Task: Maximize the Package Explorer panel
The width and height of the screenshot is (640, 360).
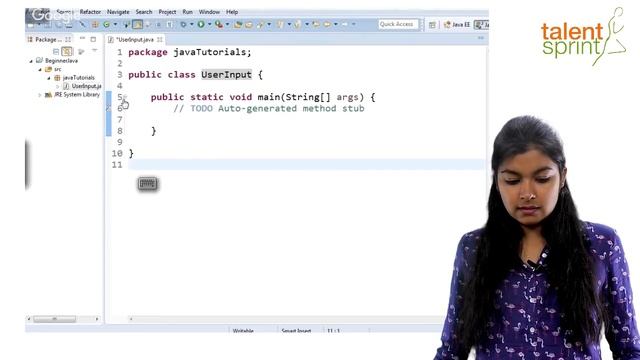Action: coord(93,39)
